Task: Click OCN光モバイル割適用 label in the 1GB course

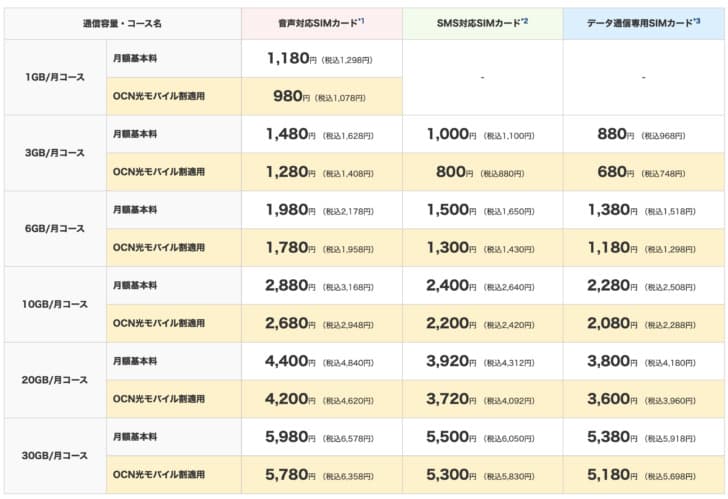Action: [x=159, y=96]
